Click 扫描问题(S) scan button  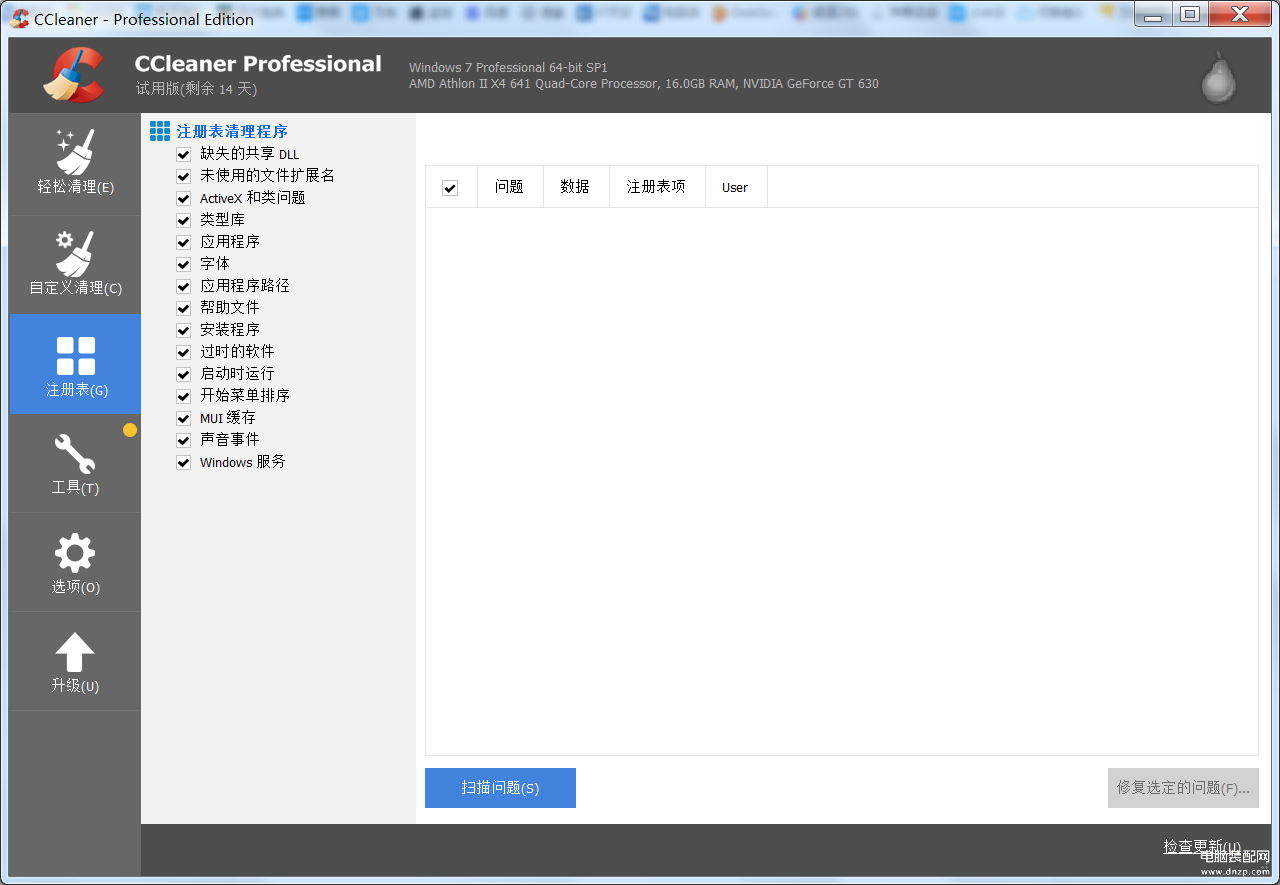tap(500, 788)
